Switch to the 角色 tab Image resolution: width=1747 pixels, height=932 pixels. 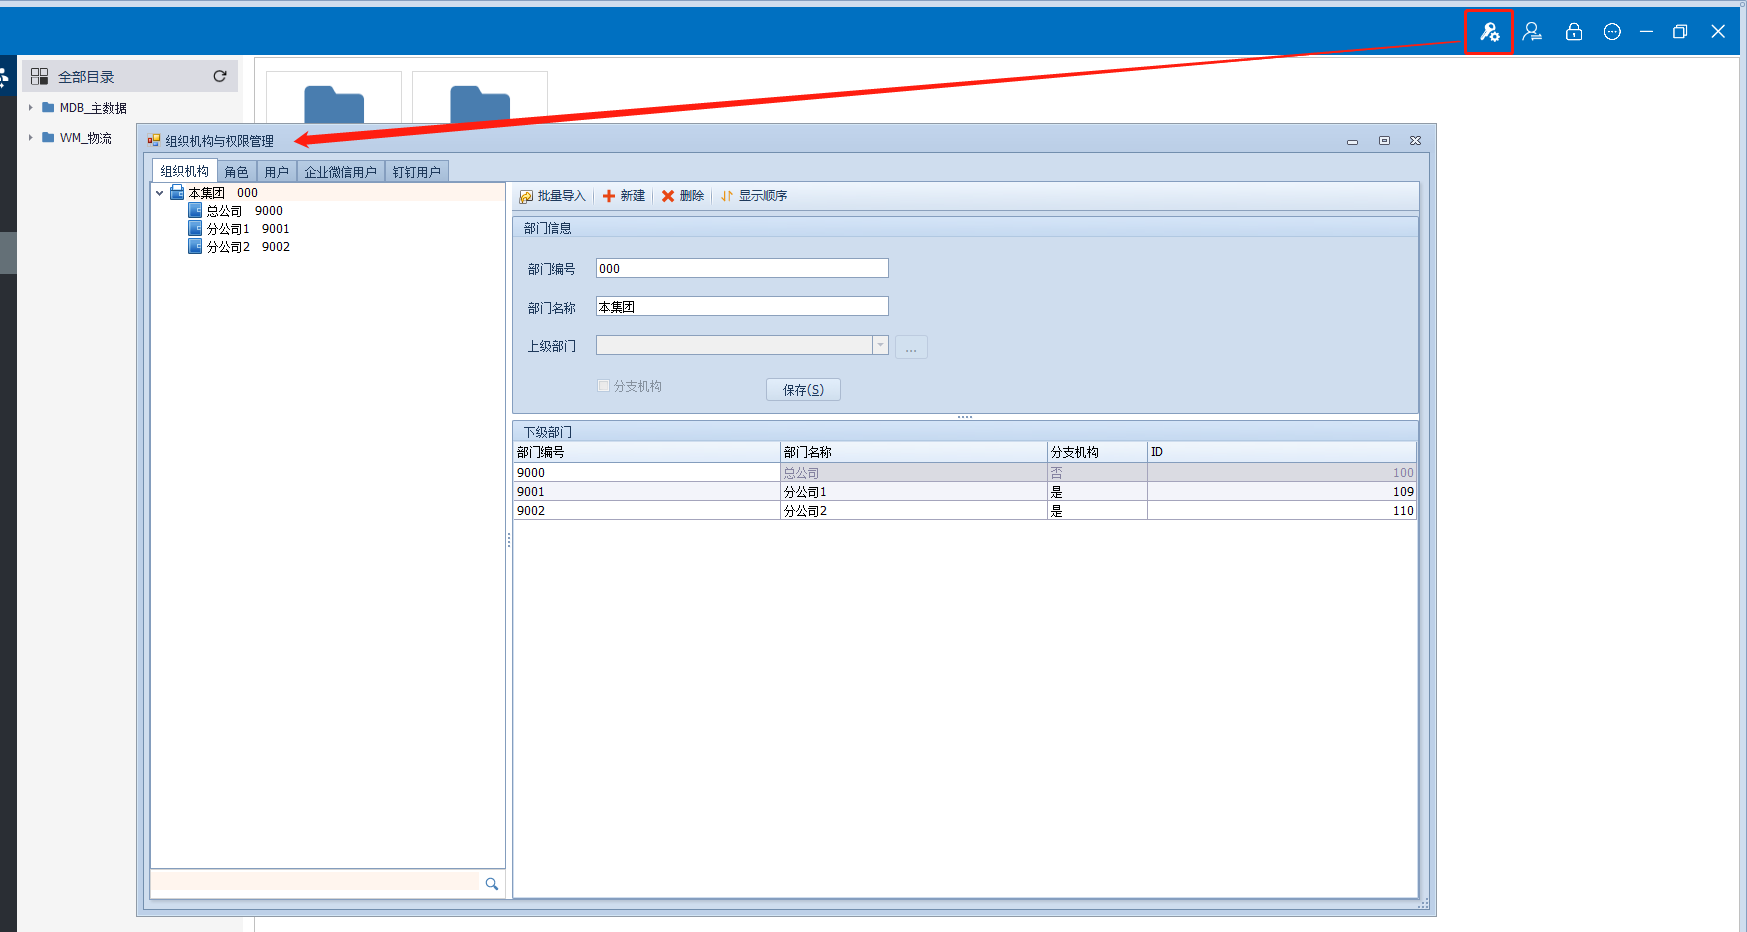(x=236, y=172)
